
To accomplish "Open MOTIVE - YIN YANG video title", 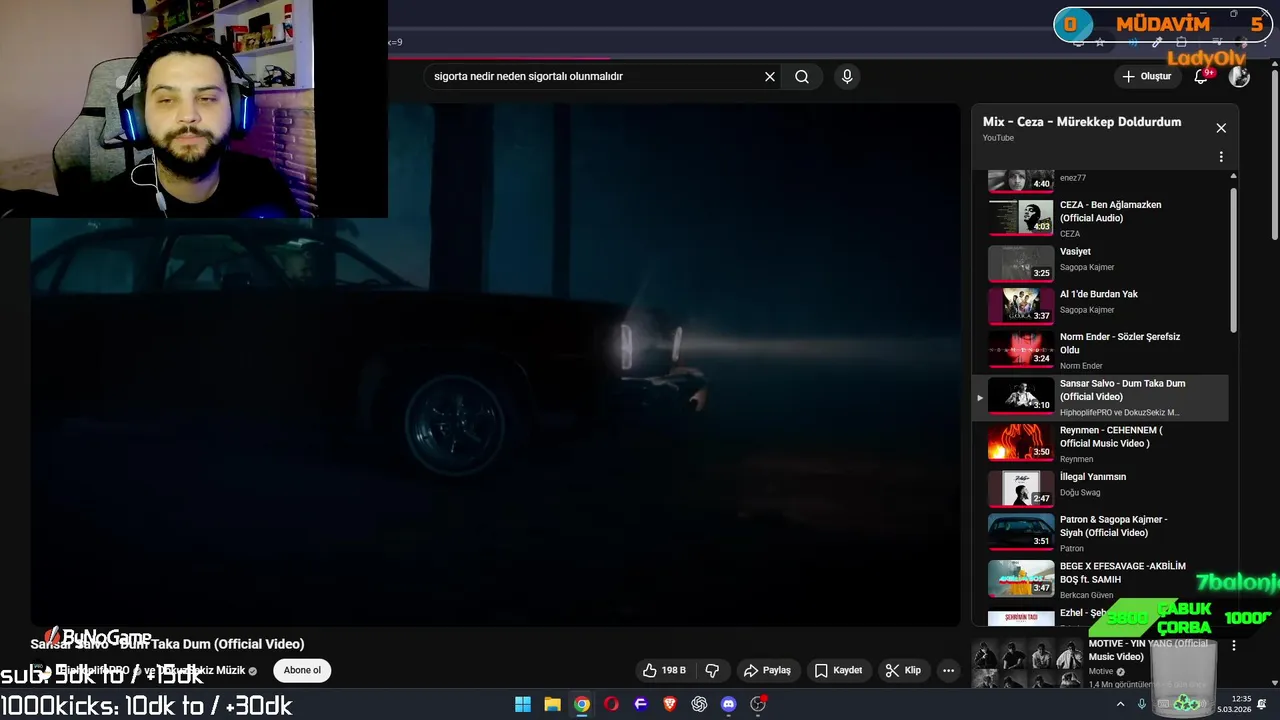I will (x=1148, y=650).
